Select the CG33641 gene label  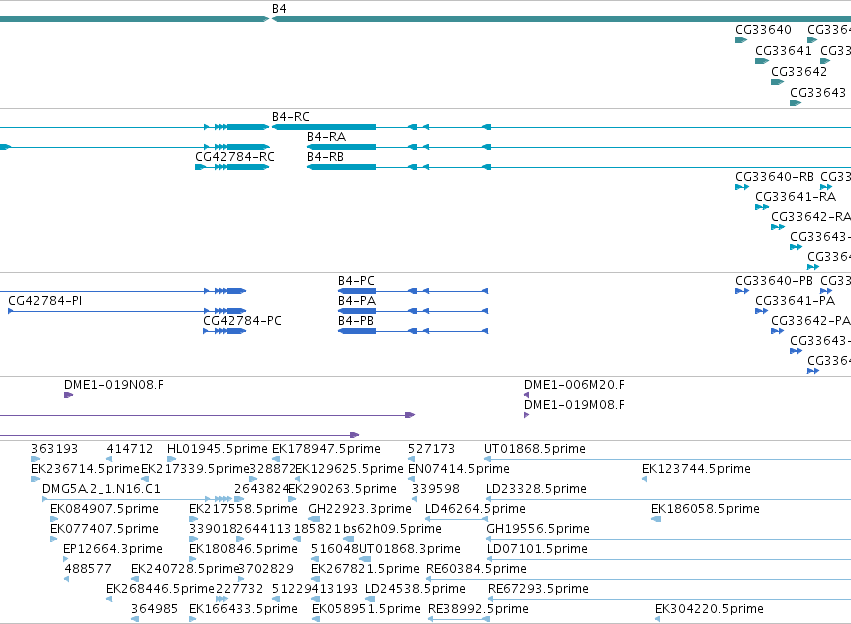point(783,51)
